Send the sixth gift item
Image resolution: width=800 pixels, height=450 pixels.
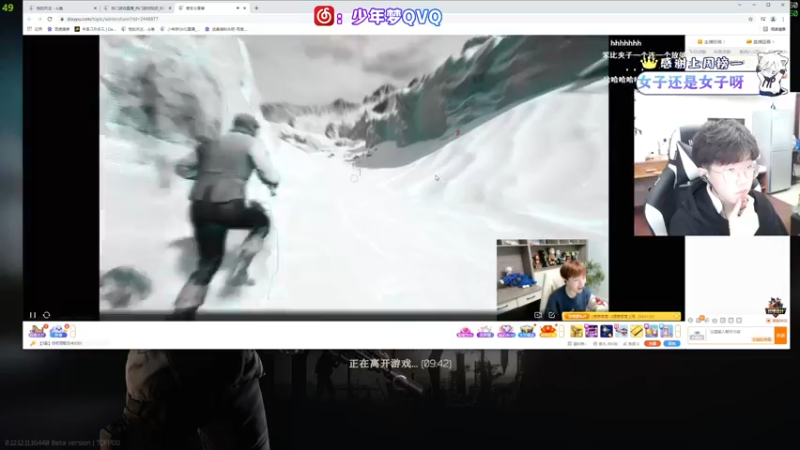click(x=652, y=332)
